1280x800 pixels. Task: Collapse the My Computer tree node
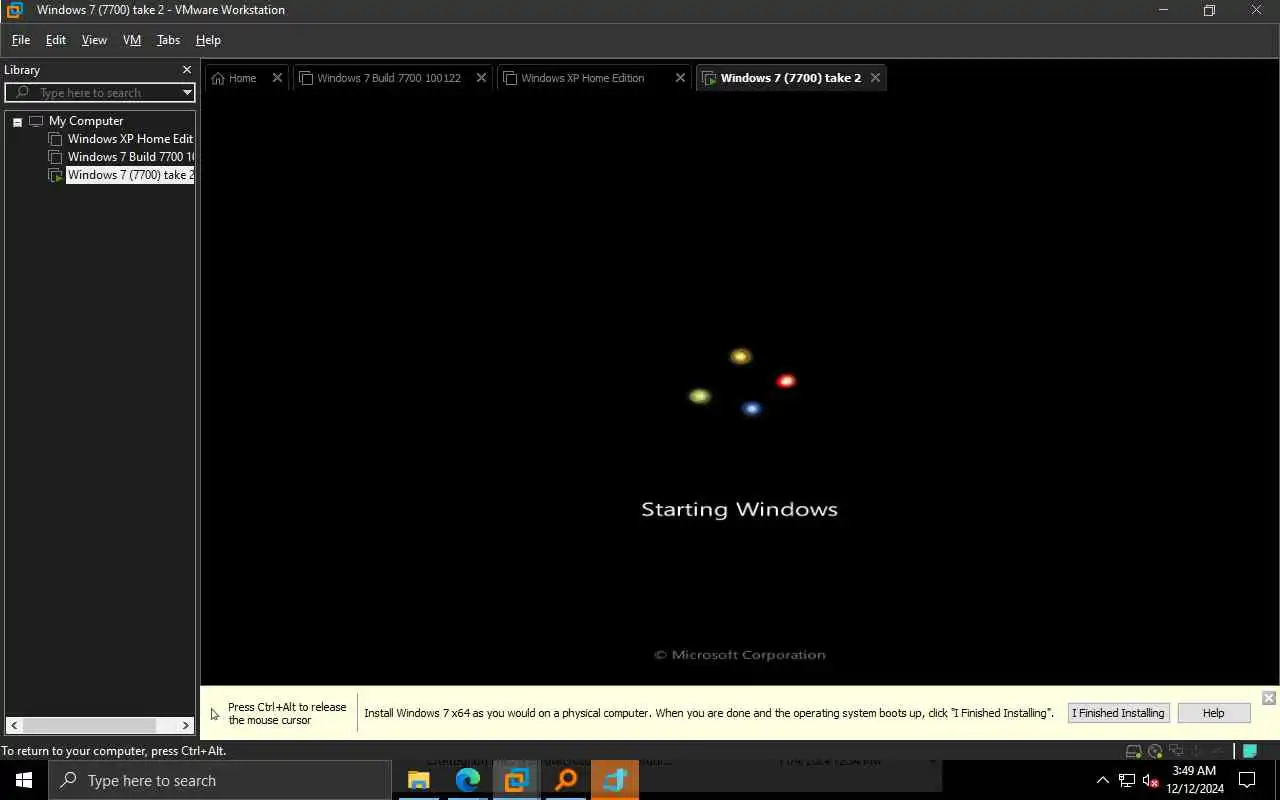[x=17, y=121]
